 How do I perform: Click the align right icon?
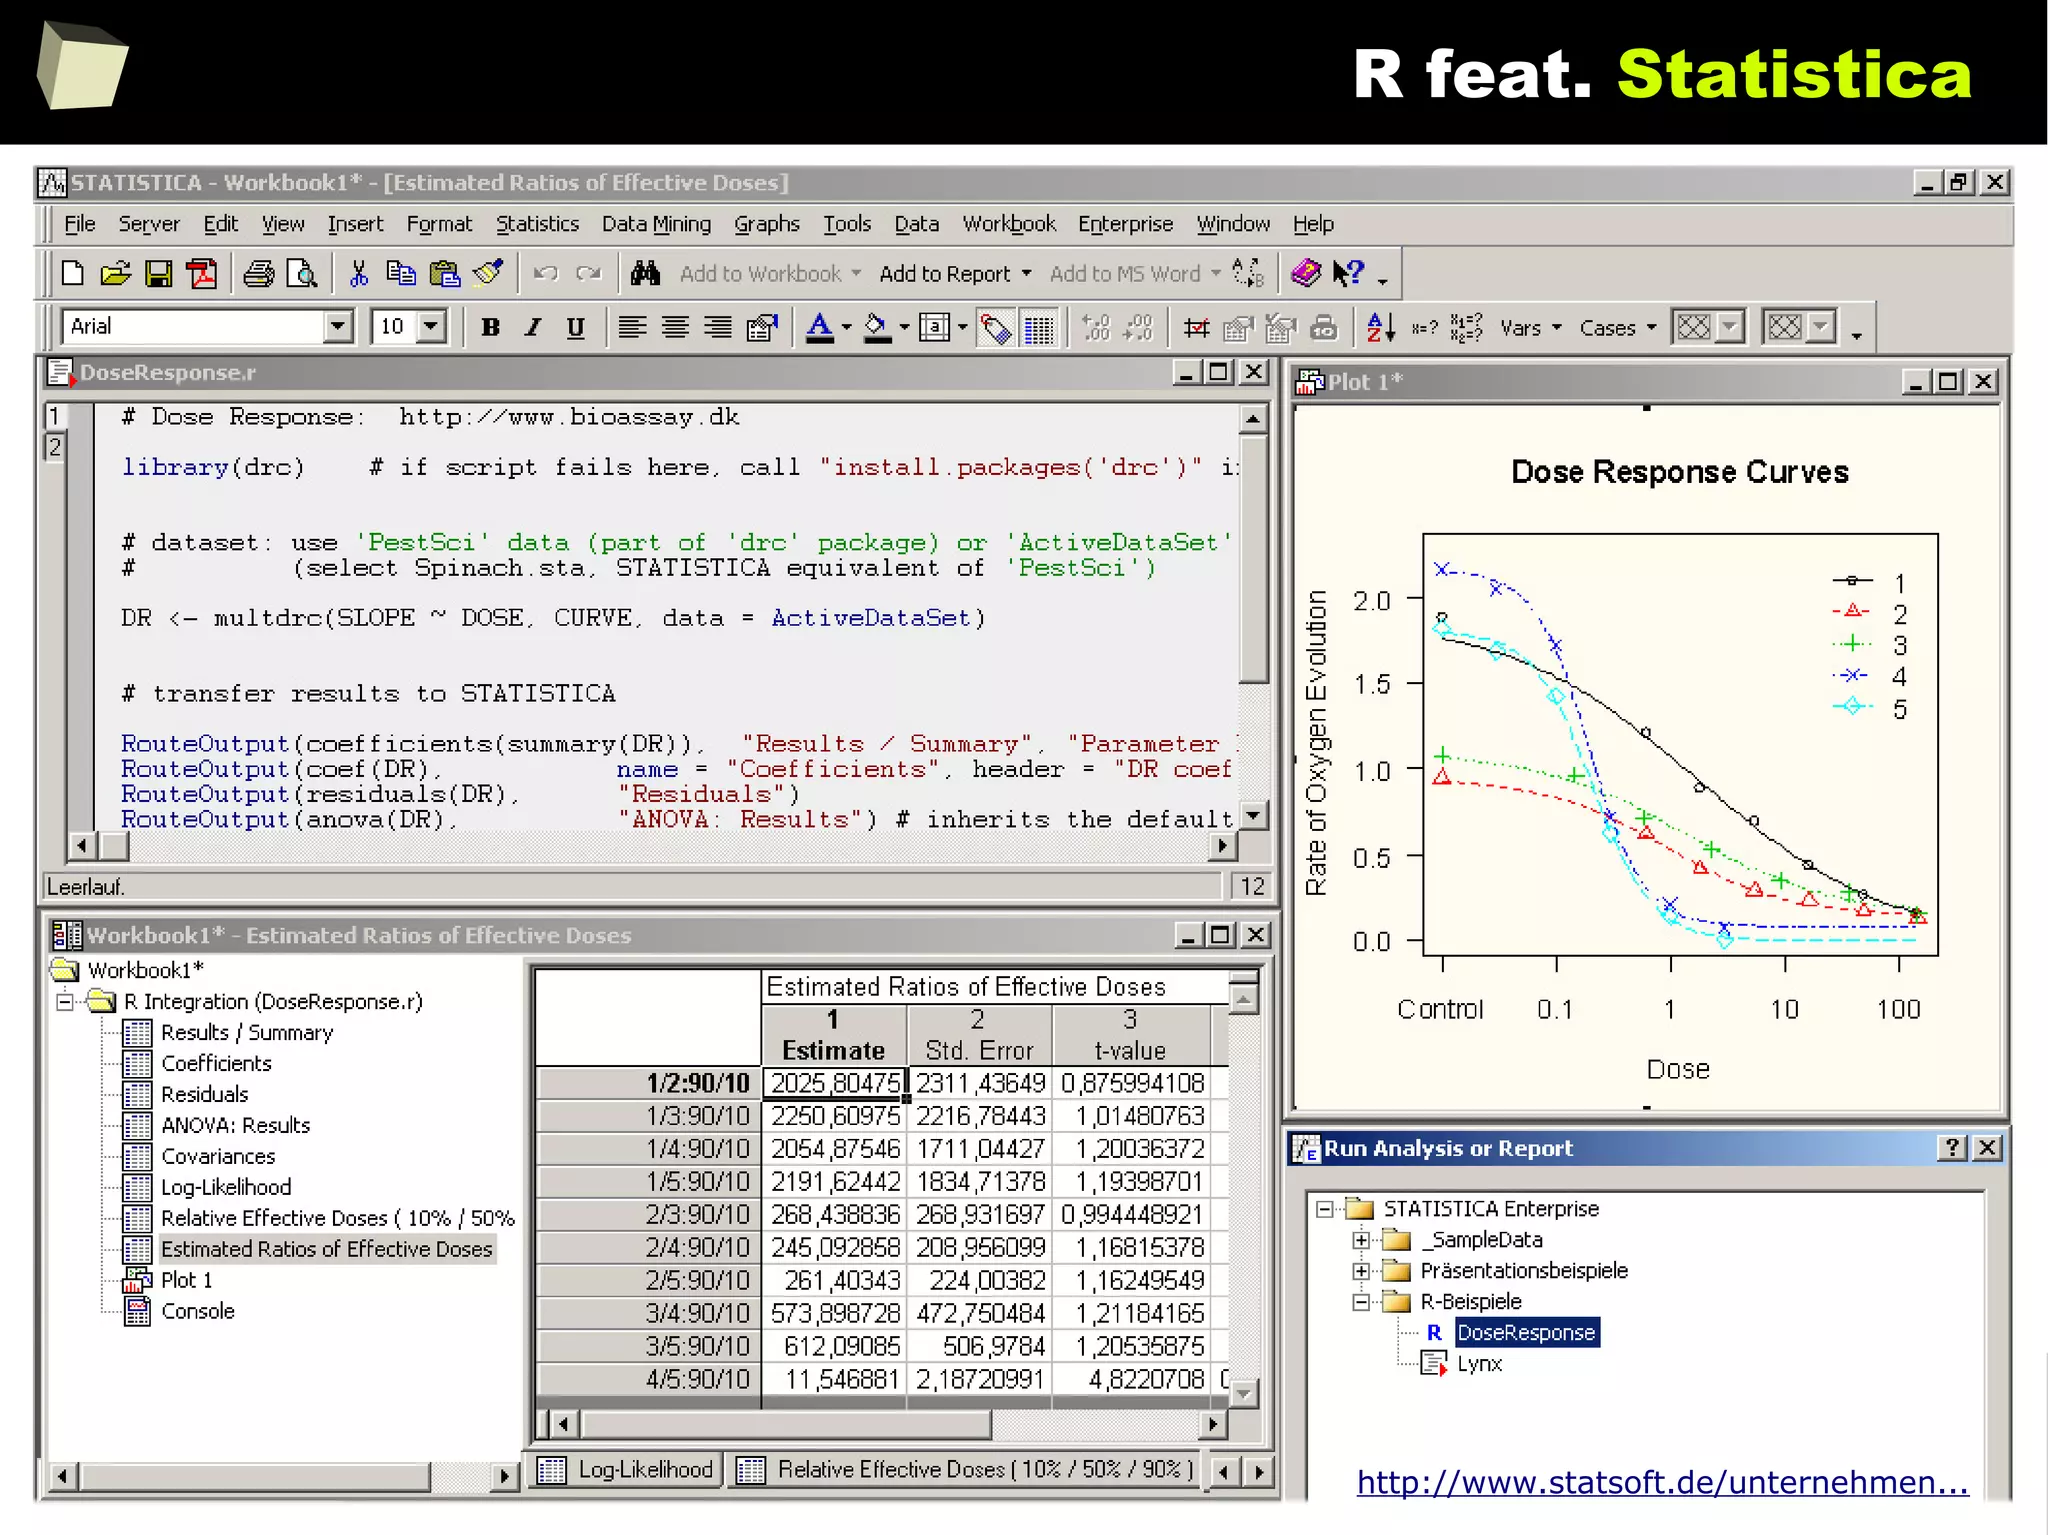point(718,327)
